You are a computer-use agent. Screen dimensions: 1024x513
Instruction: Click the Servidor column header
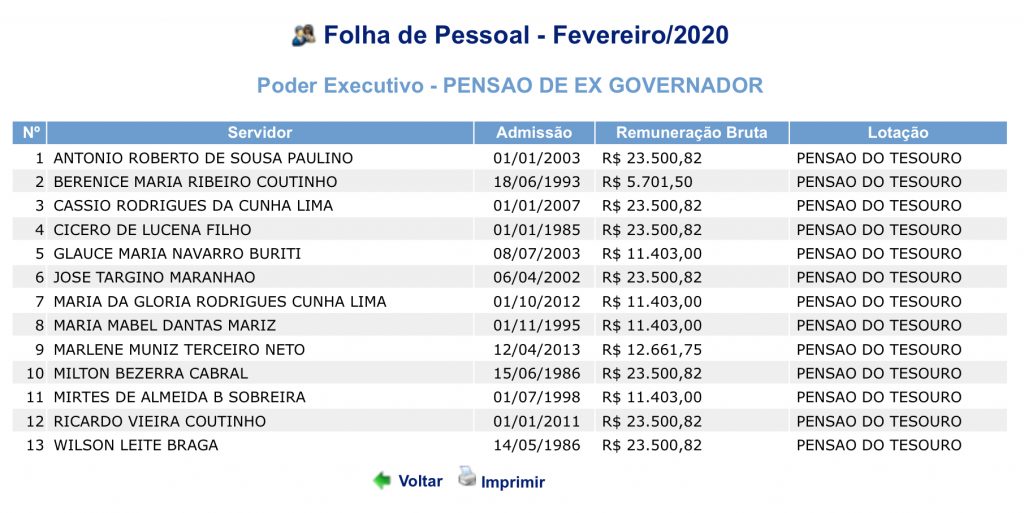[x=260, y=132]
